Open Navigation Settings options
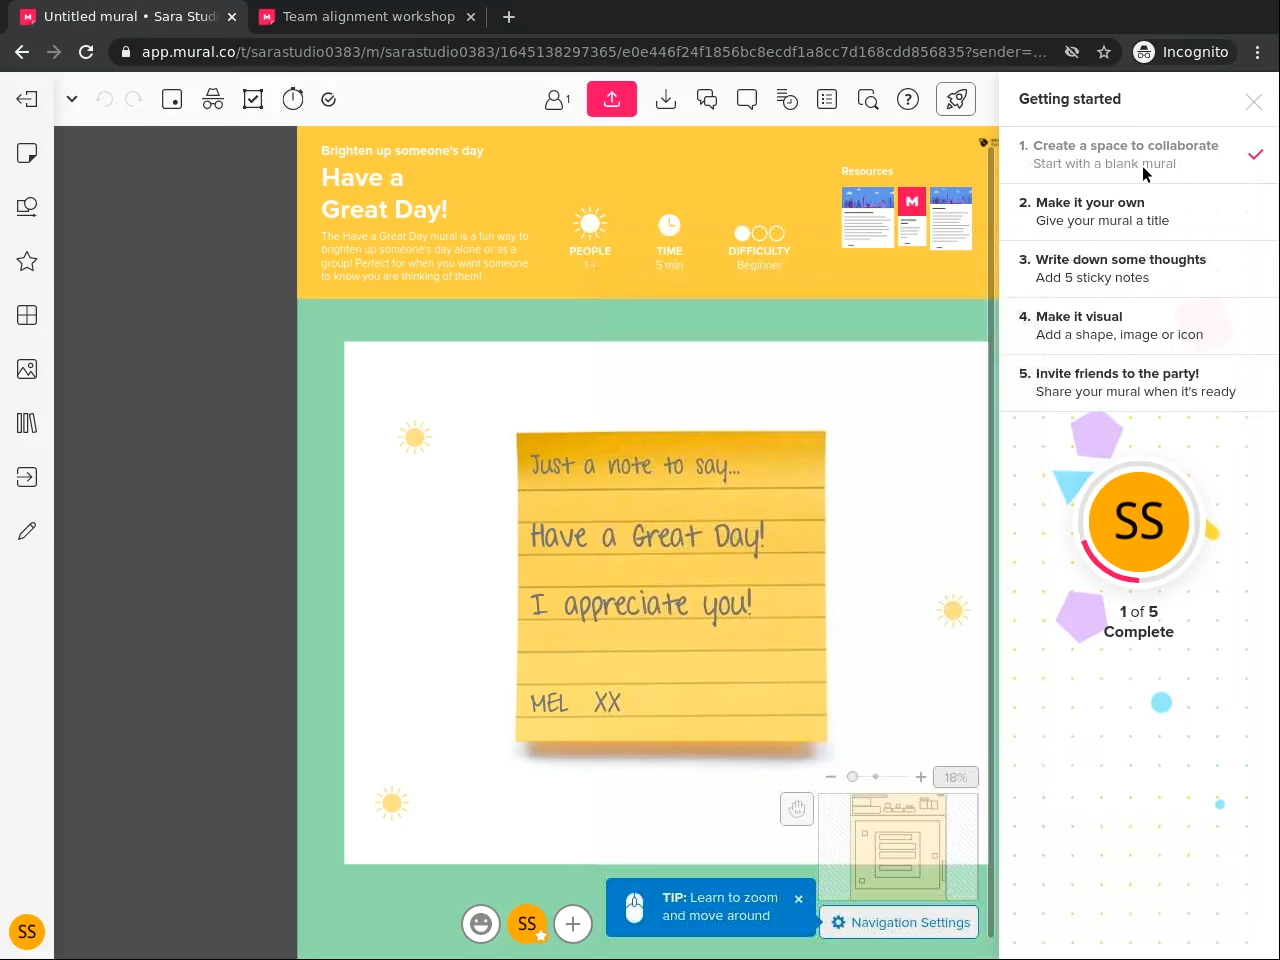Image resolution: width=1280 pixels, height=960 pixels. 900,922
